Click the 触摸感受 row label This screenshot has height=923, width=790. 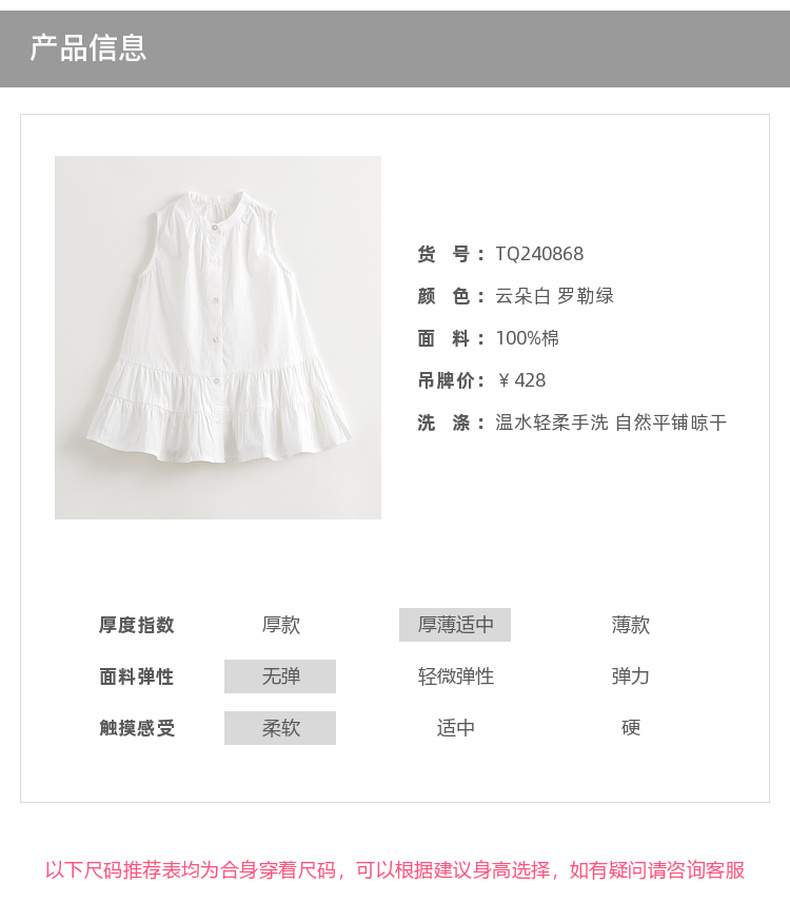137,728
